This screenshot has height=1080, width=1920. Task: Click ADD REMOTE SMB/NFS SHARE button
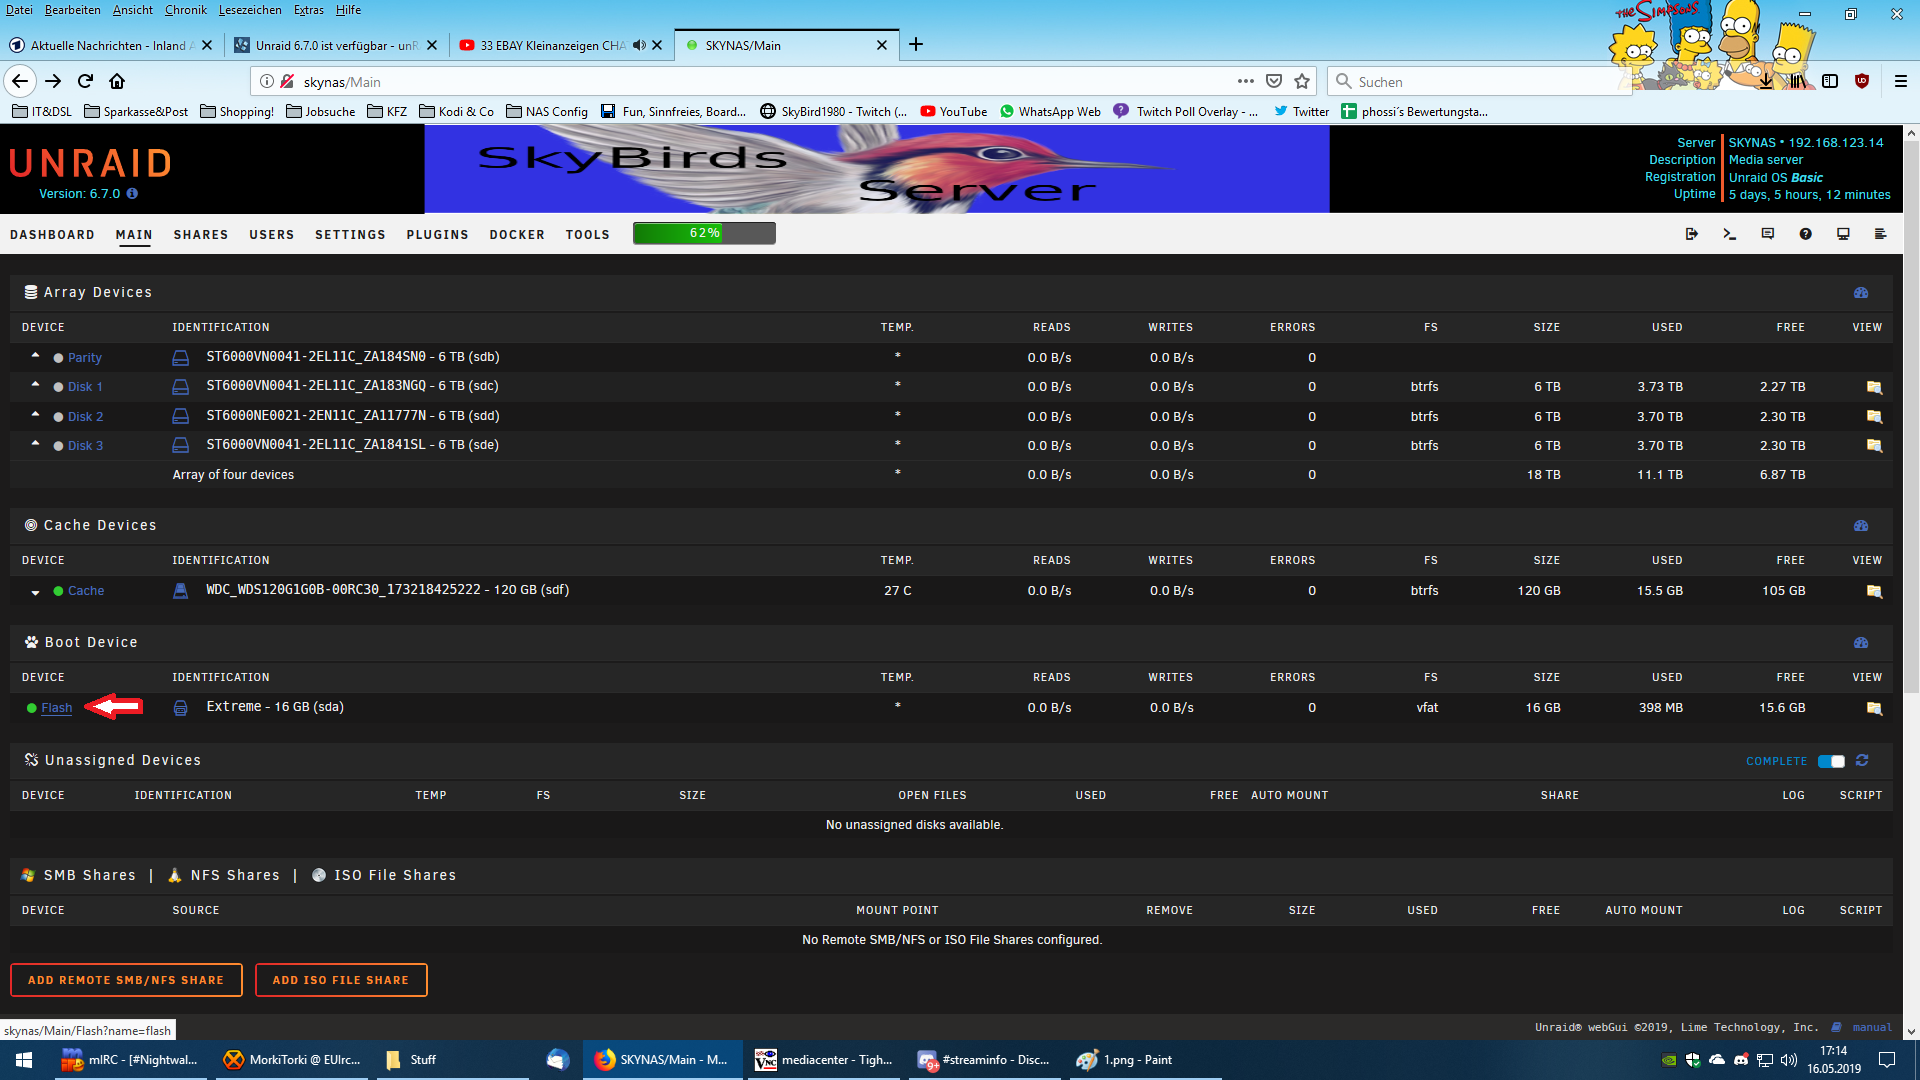(126, 980)
